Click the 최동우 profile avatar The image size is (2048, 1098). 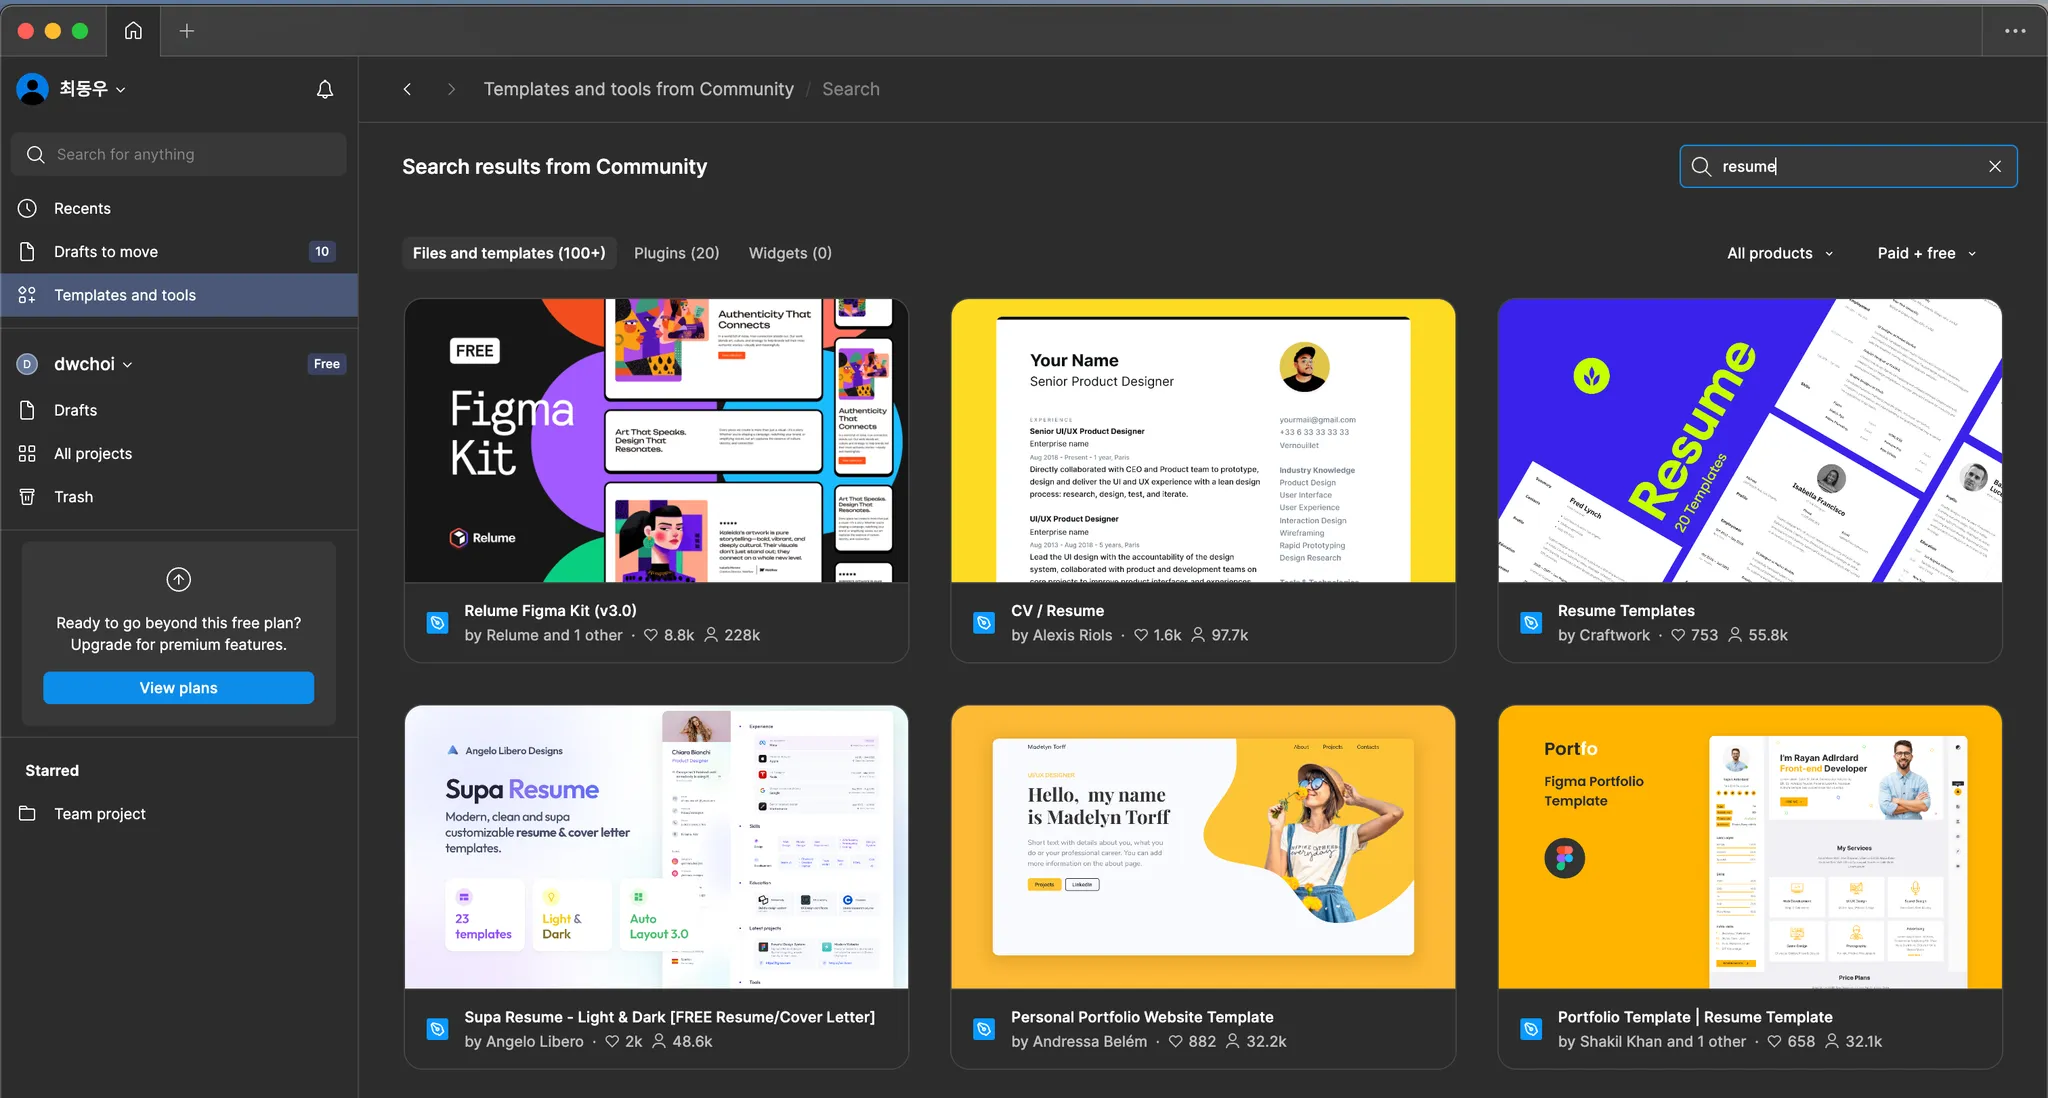coord(31,88)
